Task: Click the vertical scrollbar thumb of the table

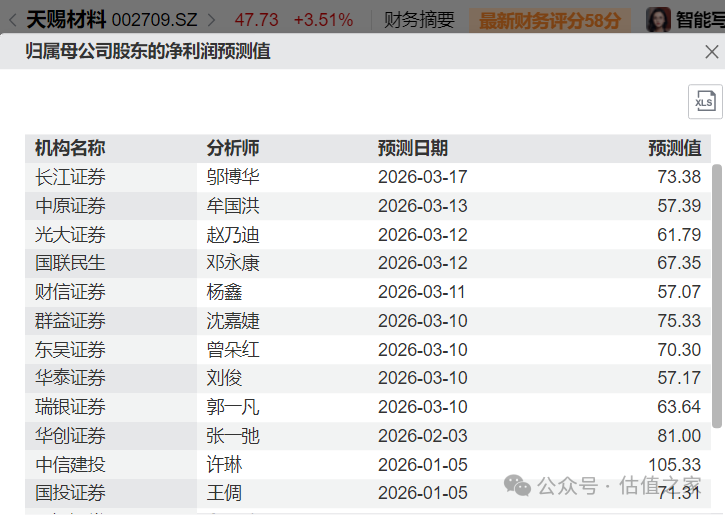Action: (717, 296)
